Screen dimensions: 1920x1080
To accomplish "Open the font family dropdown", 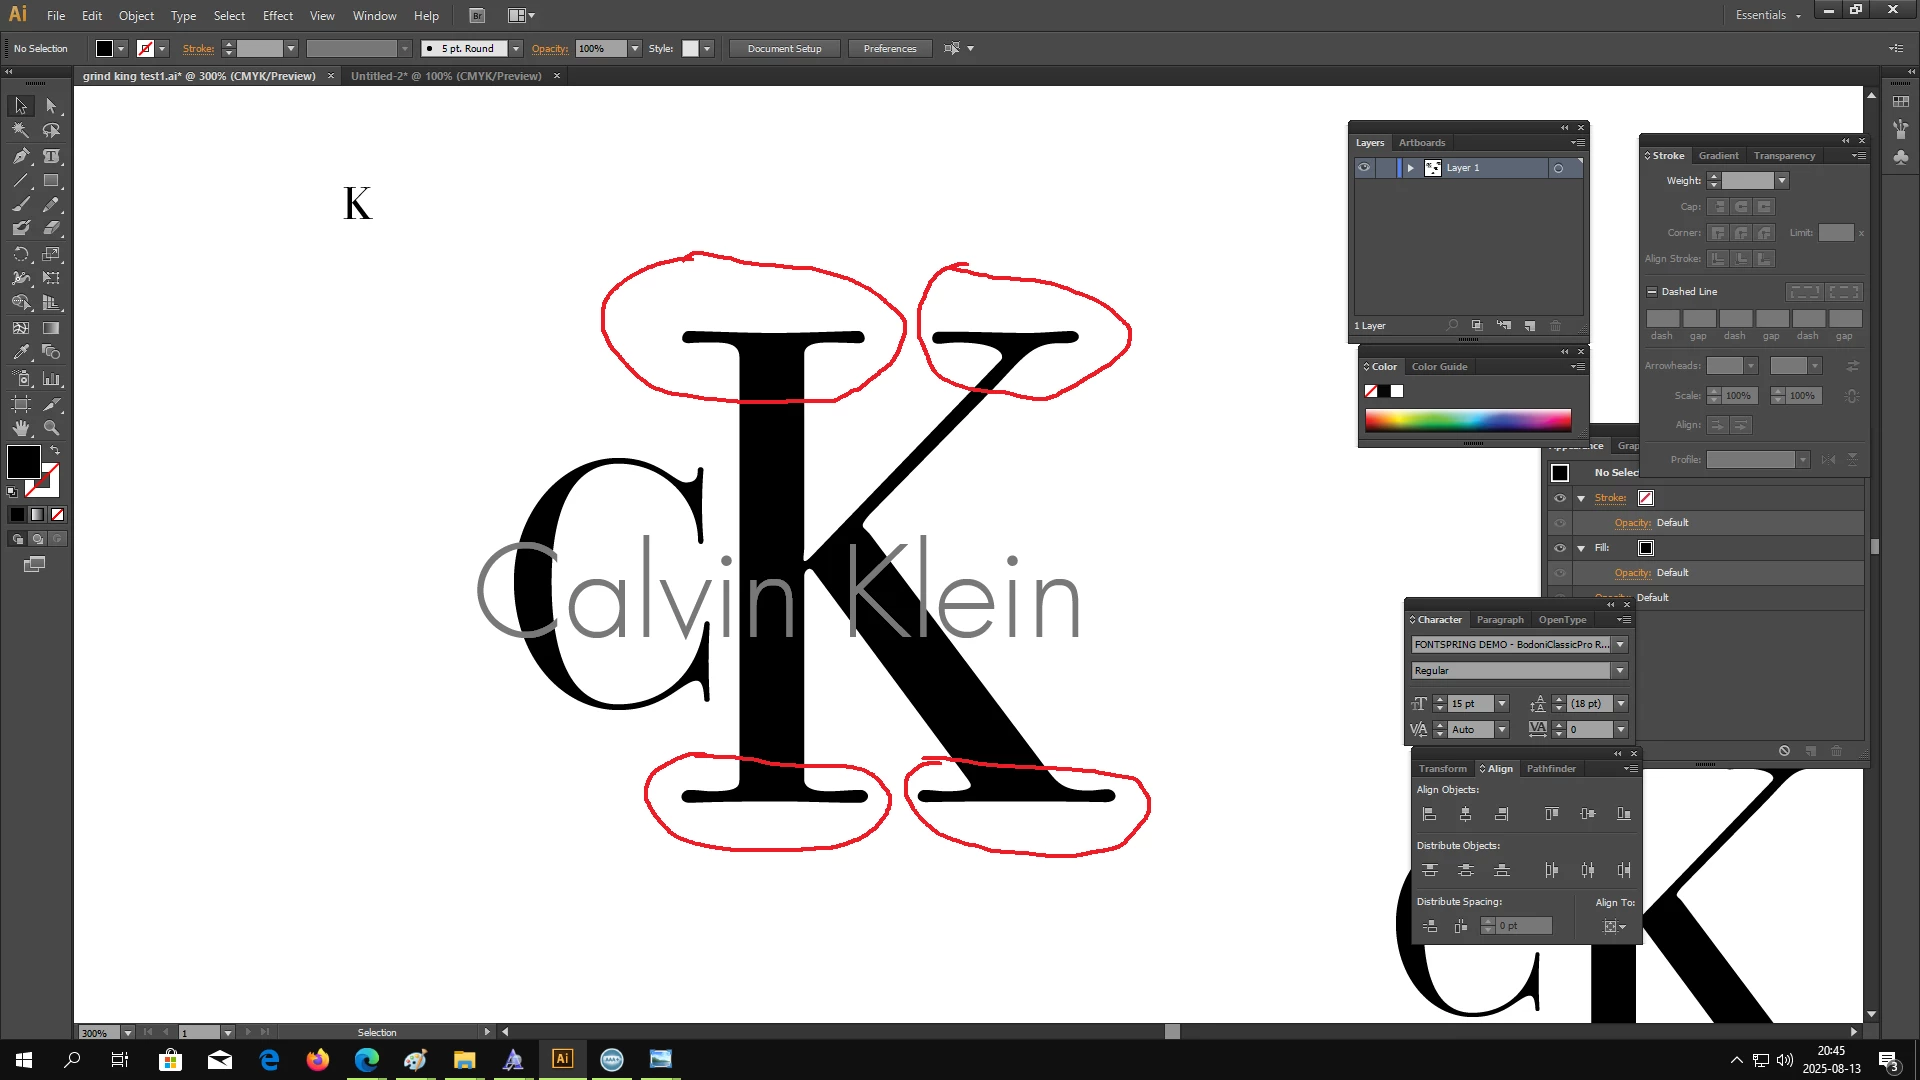I will [x=1620, y=645].
